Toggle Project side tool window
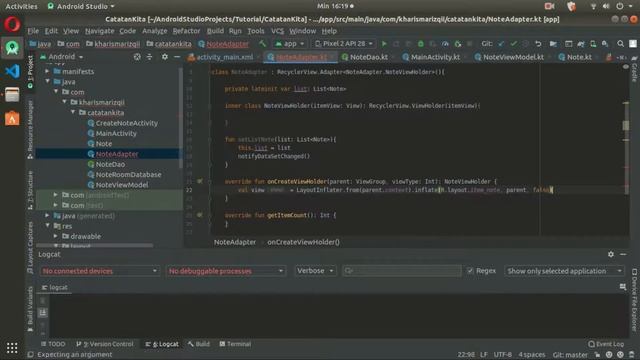 [30, 72]
